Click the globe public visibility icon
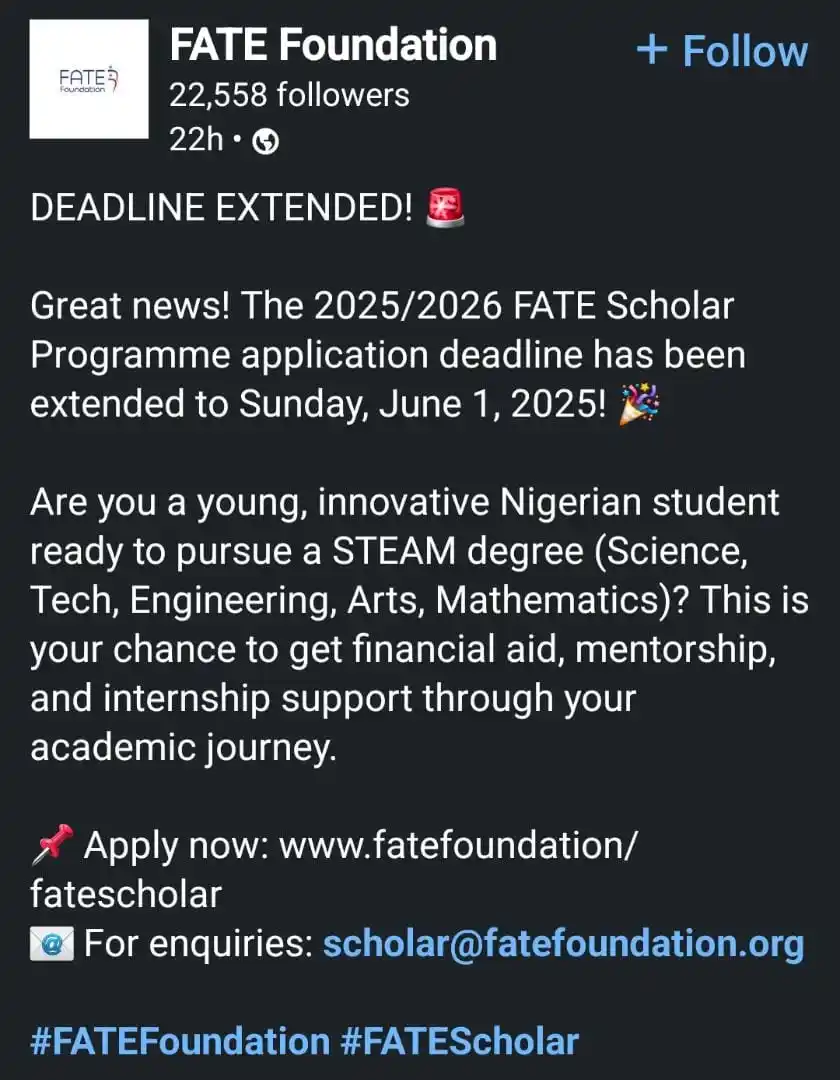 266,142
